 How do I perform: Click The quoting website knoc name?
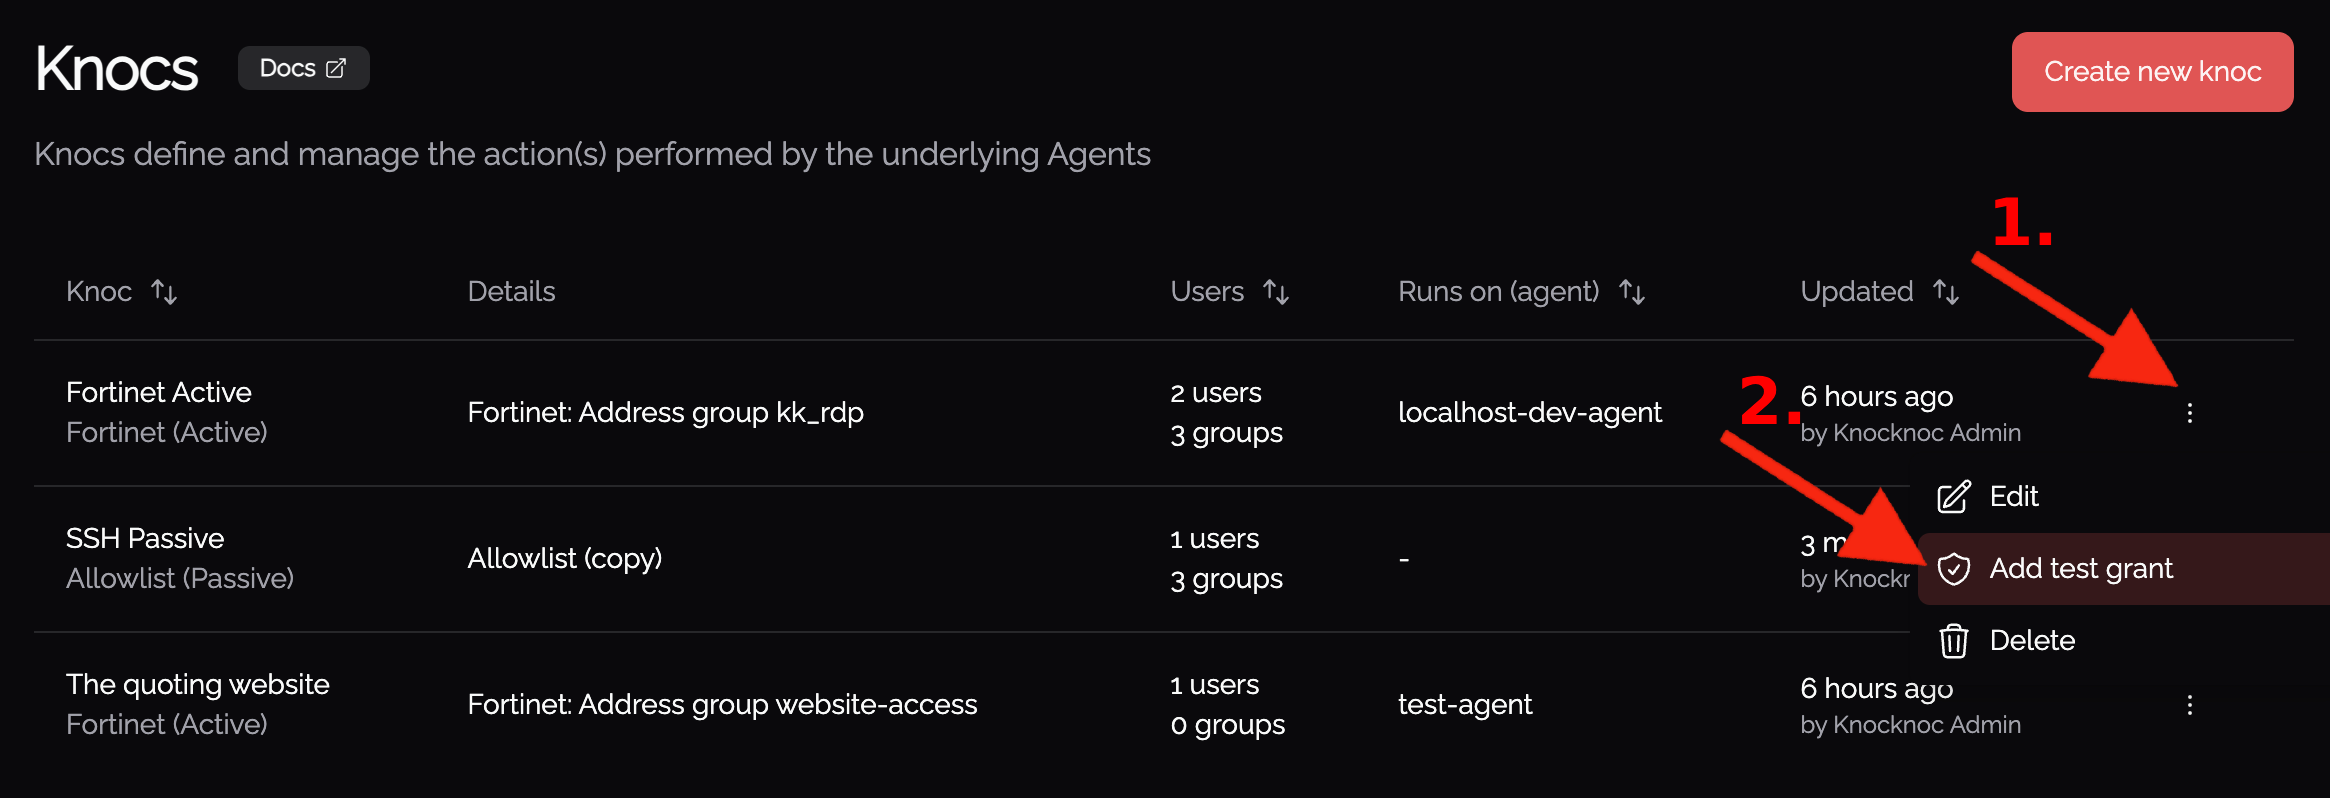198,684
